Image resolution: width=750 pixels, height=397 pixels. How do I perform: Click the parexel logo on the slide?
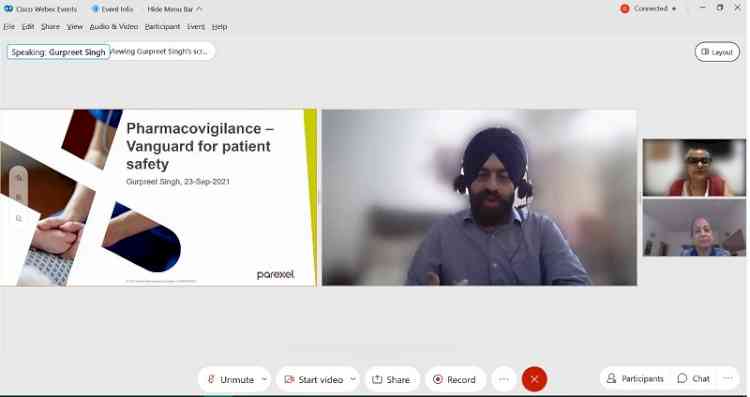[276, 275]
